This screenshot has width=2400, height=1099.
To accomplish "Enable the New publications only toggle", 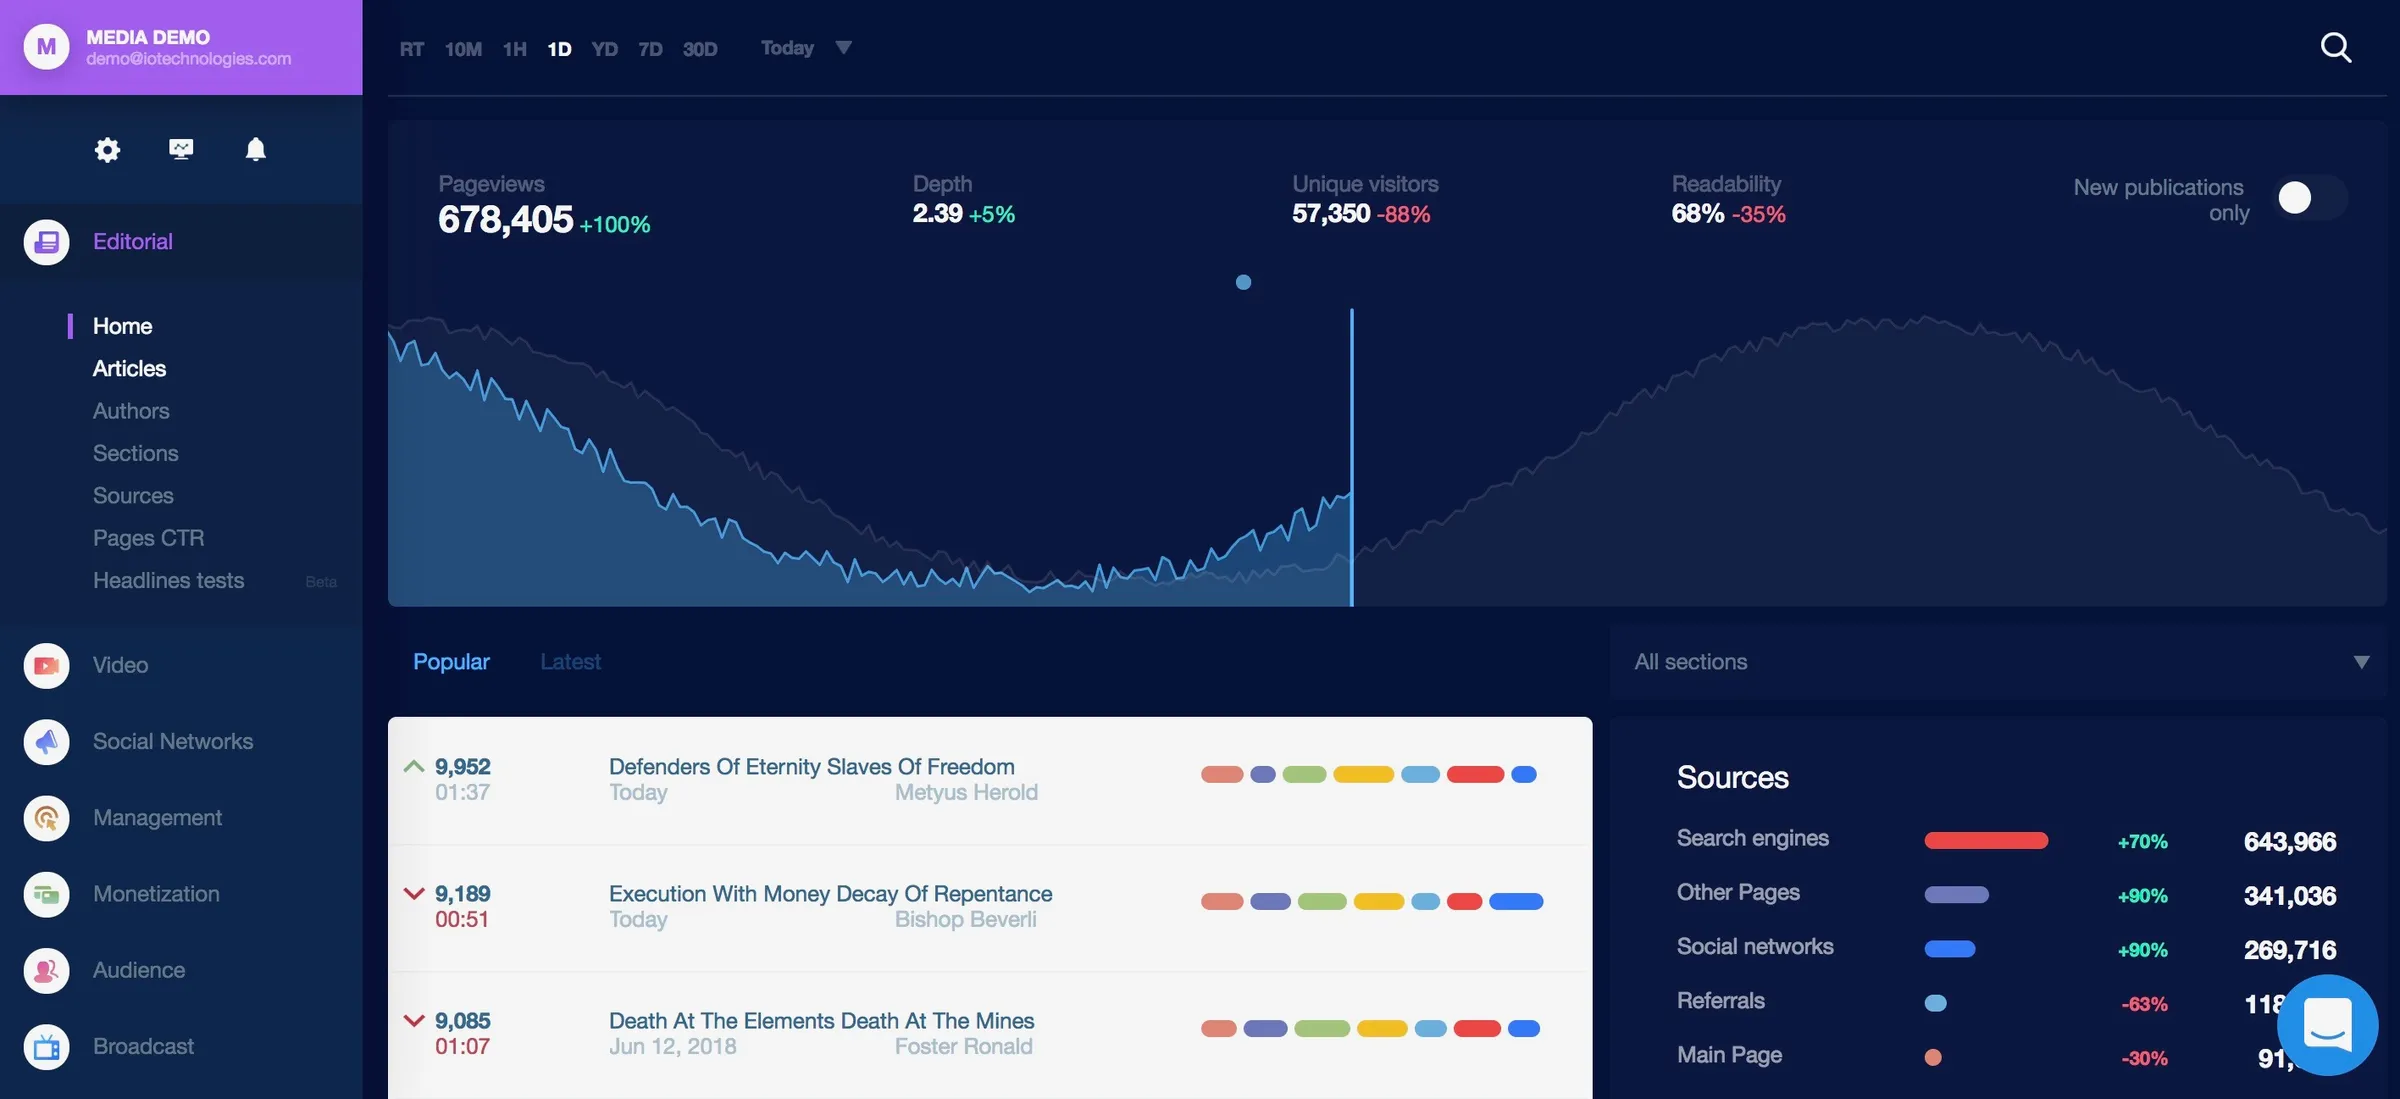I will pyautogui.click(x=2310, y=197).
